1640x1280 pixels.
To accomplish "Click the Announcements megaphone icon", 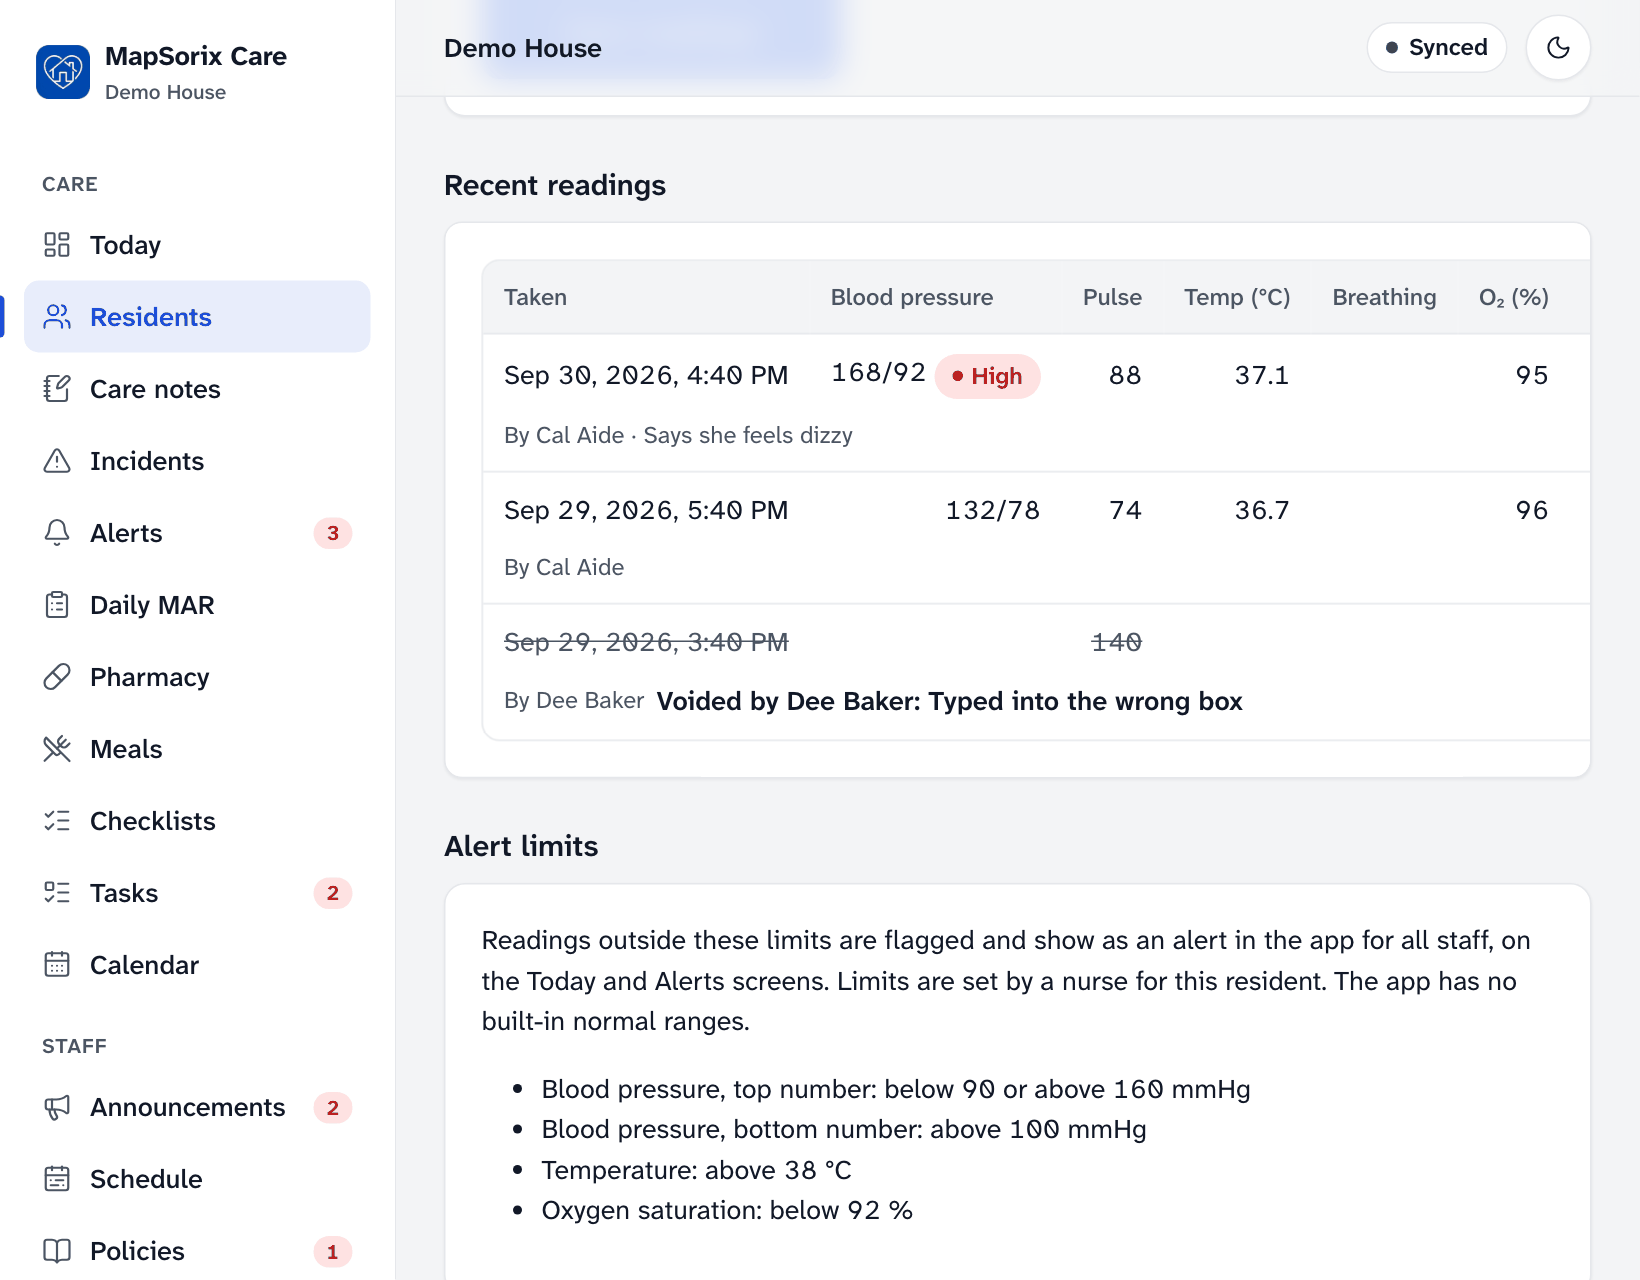I will pos(57,1107).
